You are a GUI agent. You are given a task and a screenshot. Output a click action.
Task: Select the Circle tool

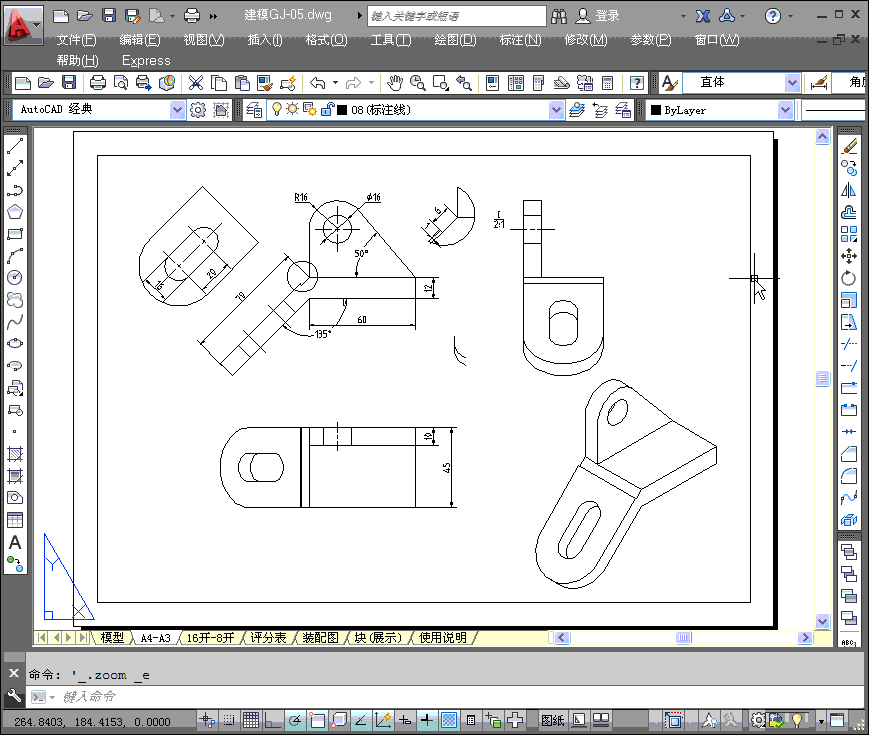click(x=15, y=278)
